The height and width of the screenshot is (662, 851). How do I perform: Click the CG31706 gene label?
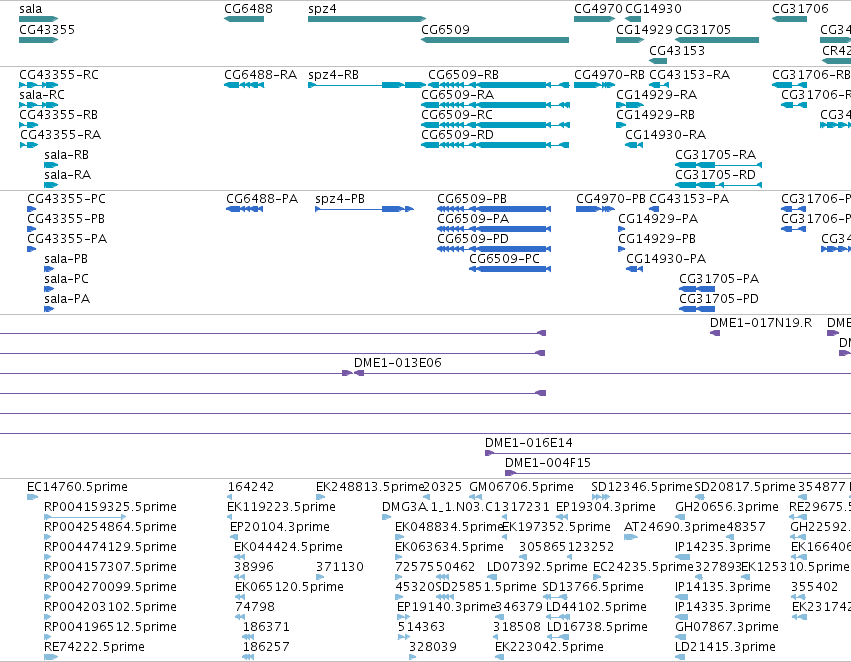800,9
